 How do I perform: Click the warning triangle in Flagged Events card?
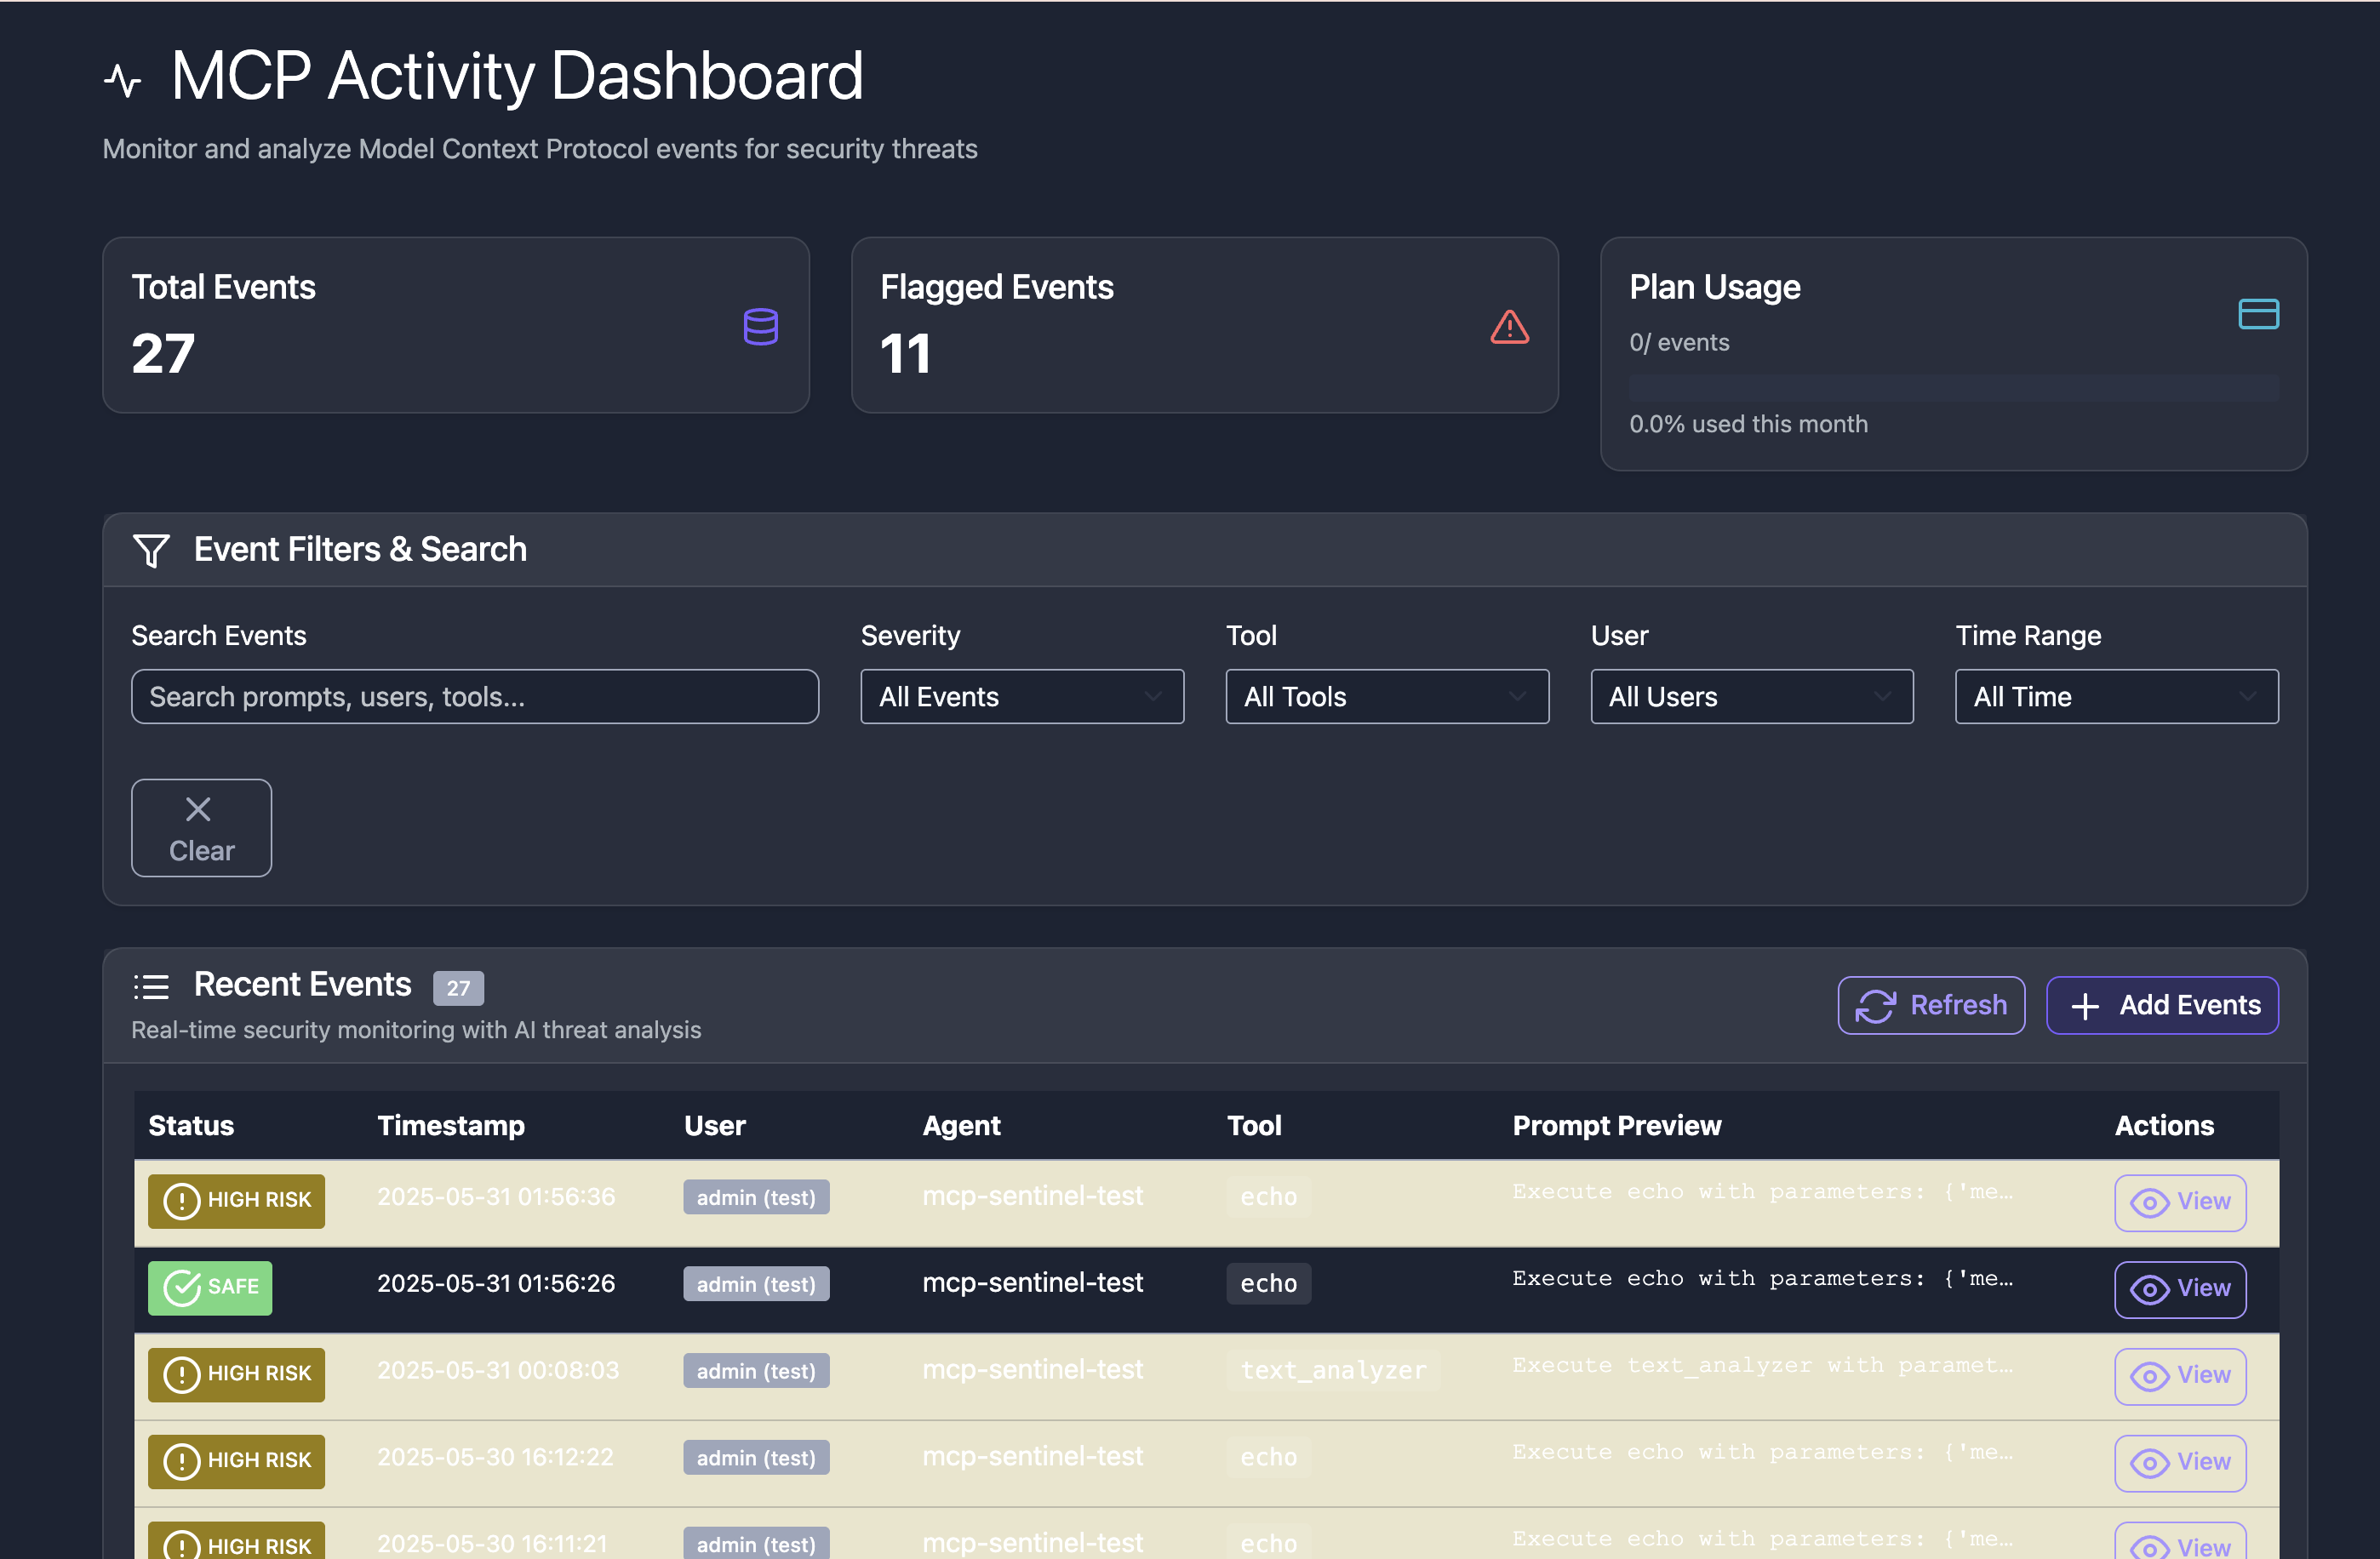click(x=1509, y=327)
